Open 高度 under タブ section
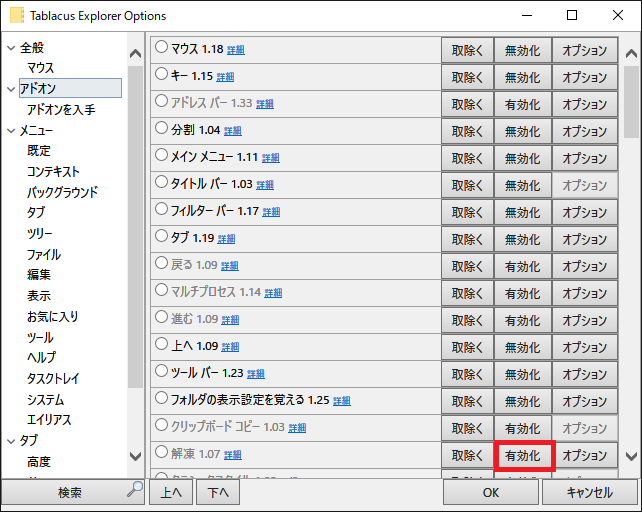642x512 pixels. tap(39, 462)
